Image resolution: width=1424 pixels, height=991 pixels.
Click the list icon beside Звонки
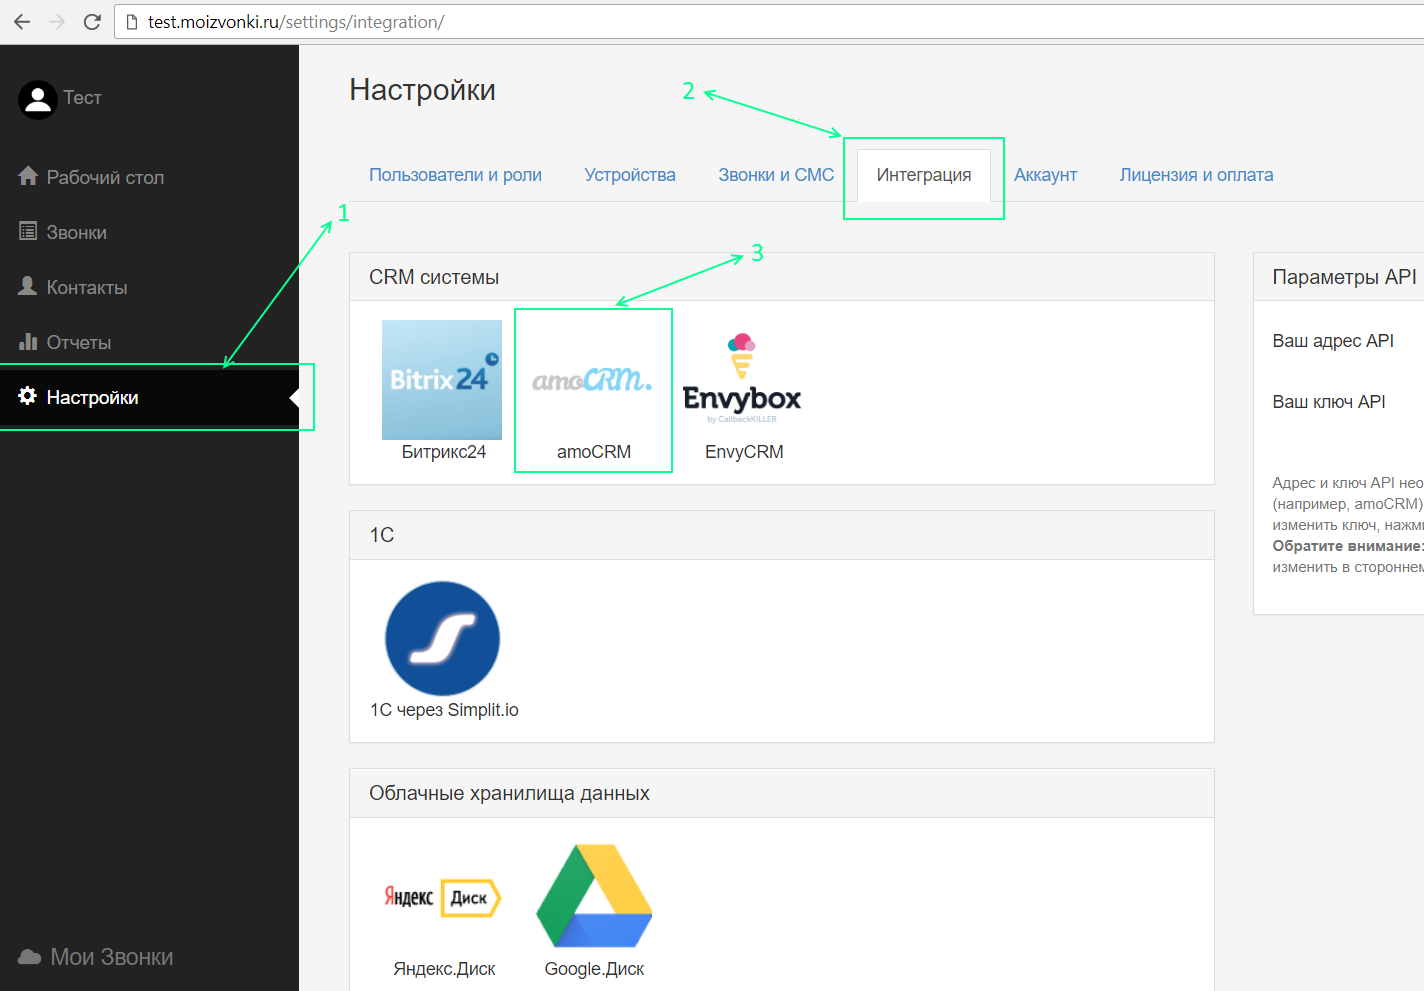(28, 231)
